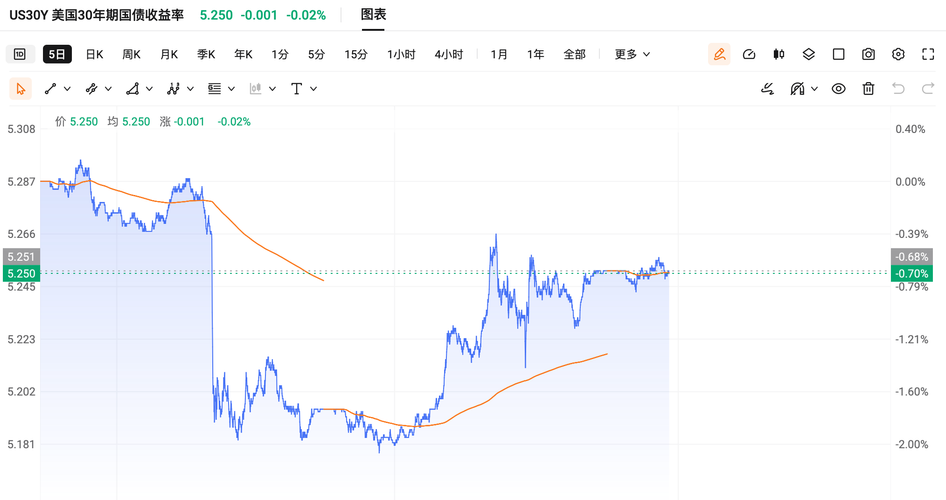Toggle drawing visibility eye icon
946x500 pixels.
pyautogui.click(x=839, y=89)
